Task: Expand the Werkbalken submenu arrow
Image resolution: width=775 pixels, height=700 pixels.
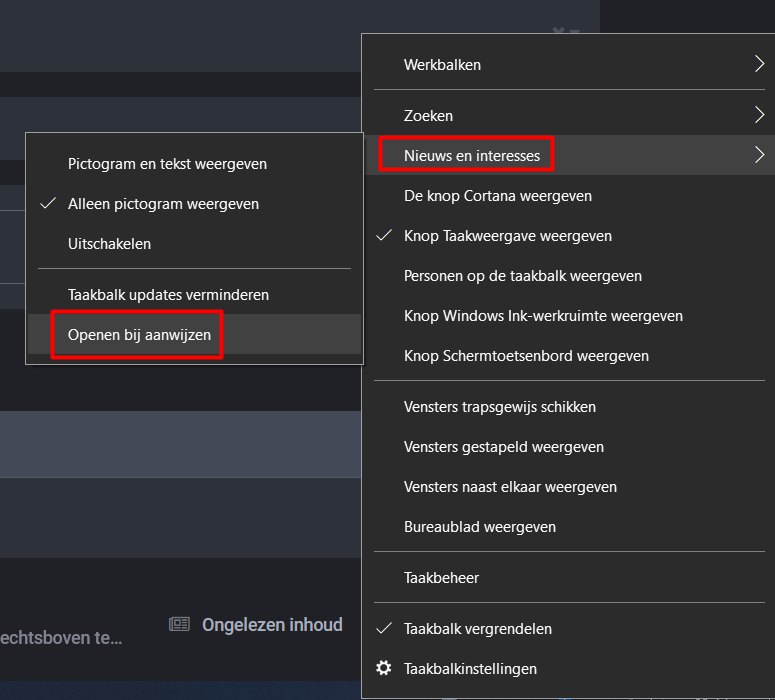Action: 759,65
